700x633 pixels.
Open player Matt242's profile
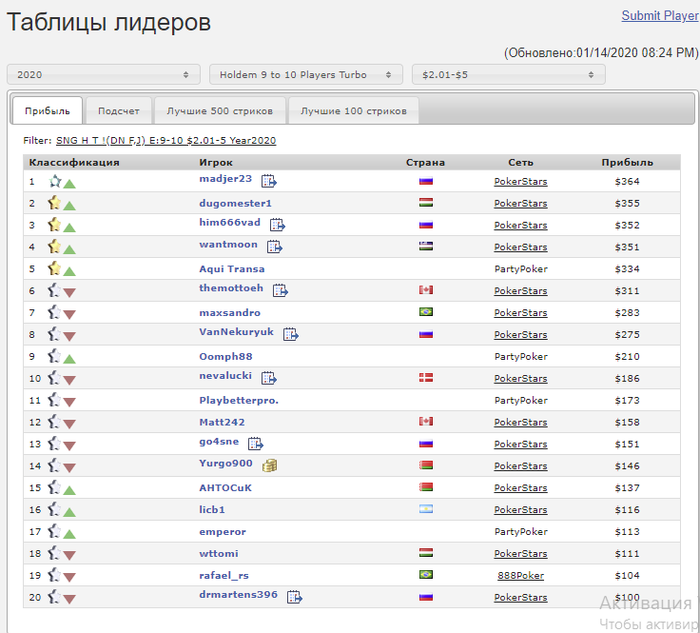[222, 422]
